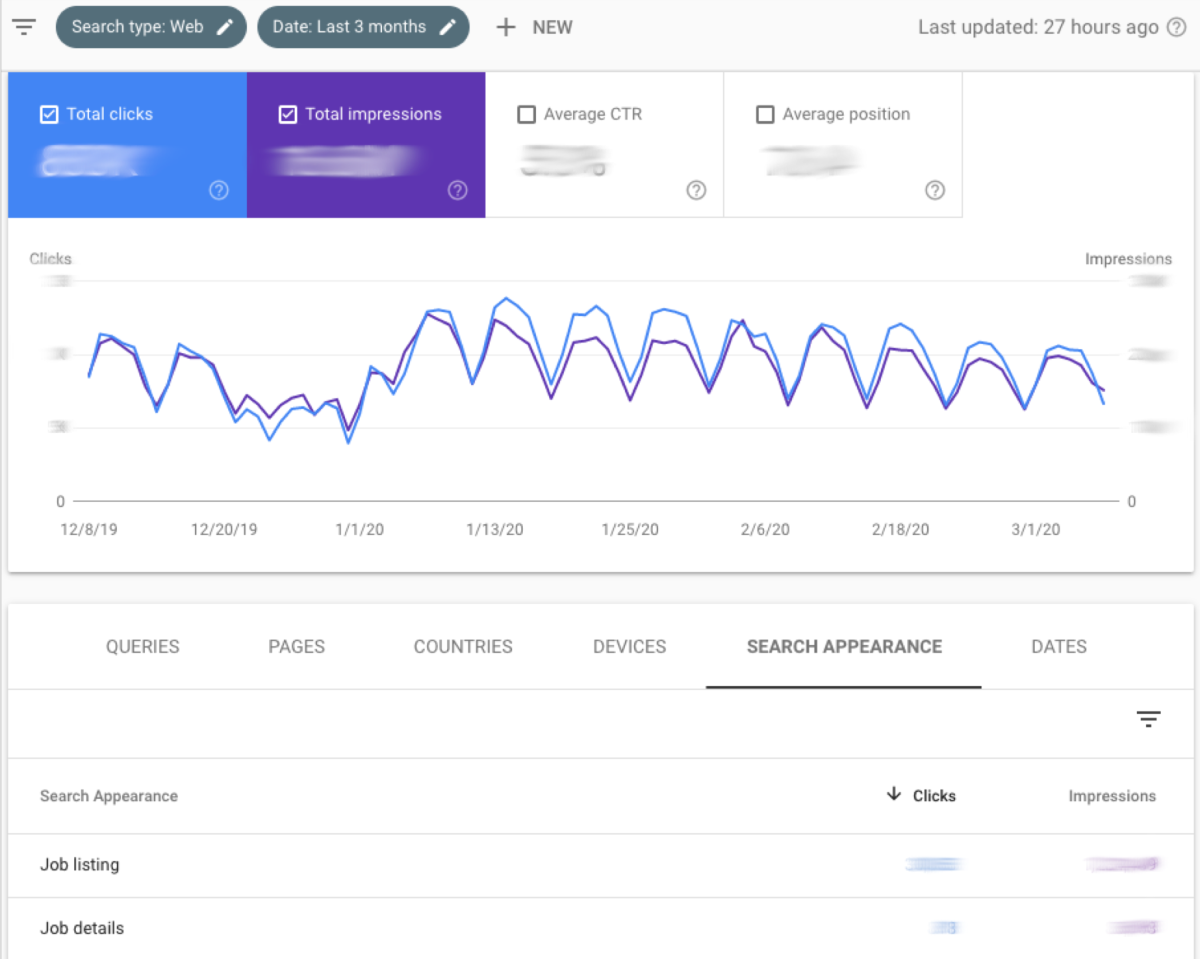Enable the Average position checkbox
Screen dimensions: 1200x959
tap(765, 115)
